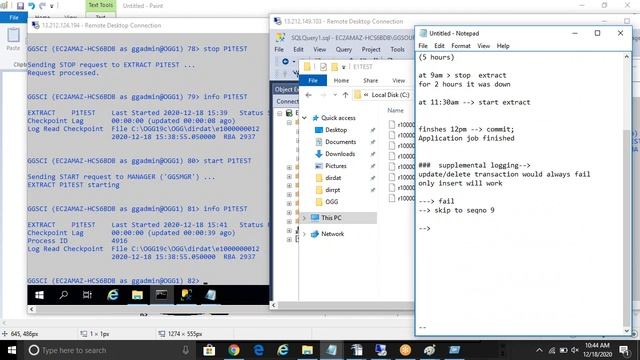Click Paste button in Paint ribbon
The width and height of the screenshot is (640, 360).
(13, 40)
